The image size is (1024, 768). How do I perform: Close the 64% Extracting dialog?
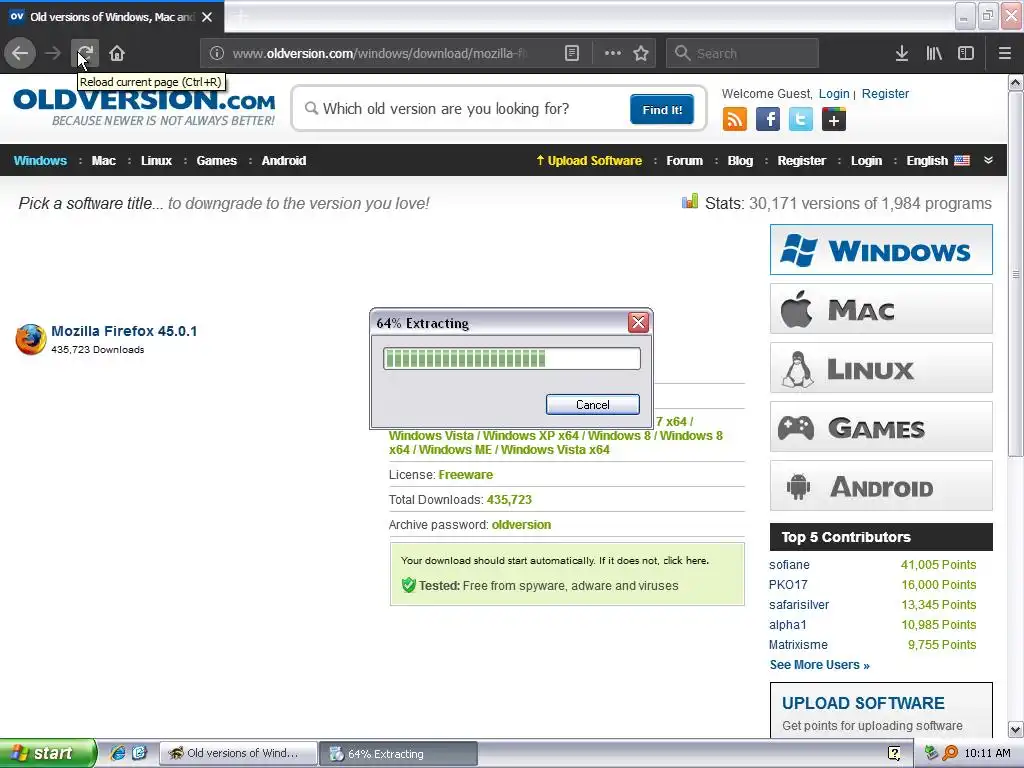point(638,322)
